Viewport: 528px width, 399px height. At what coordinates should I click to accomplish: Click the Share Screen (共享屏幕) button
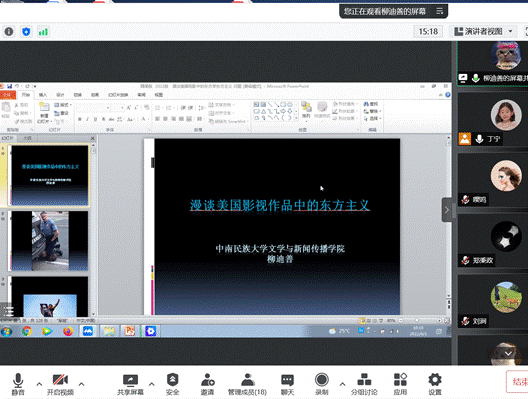point(130,384)
